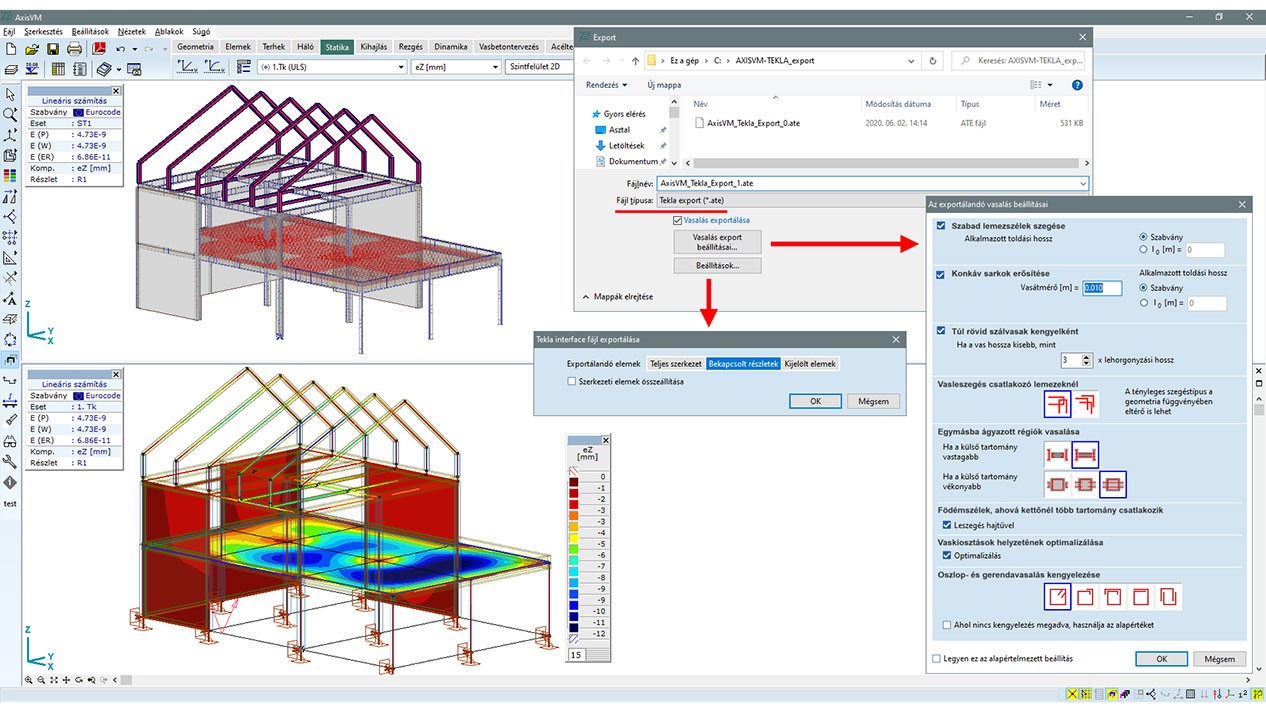Image resolution: width=1266 pixels, height=712 pixels.
Task: Pick the second option for thicker outer domain reinforcement
Action: pyautogui.click(x=1085, y=455)
